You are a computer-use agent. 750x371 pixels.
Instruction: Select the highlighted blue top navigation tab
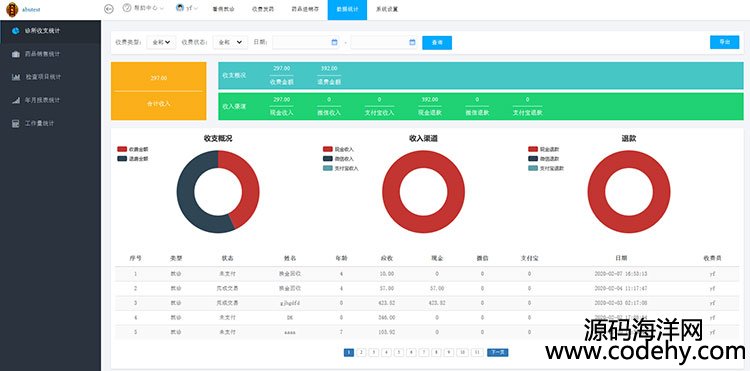click(x=347, y=10)
